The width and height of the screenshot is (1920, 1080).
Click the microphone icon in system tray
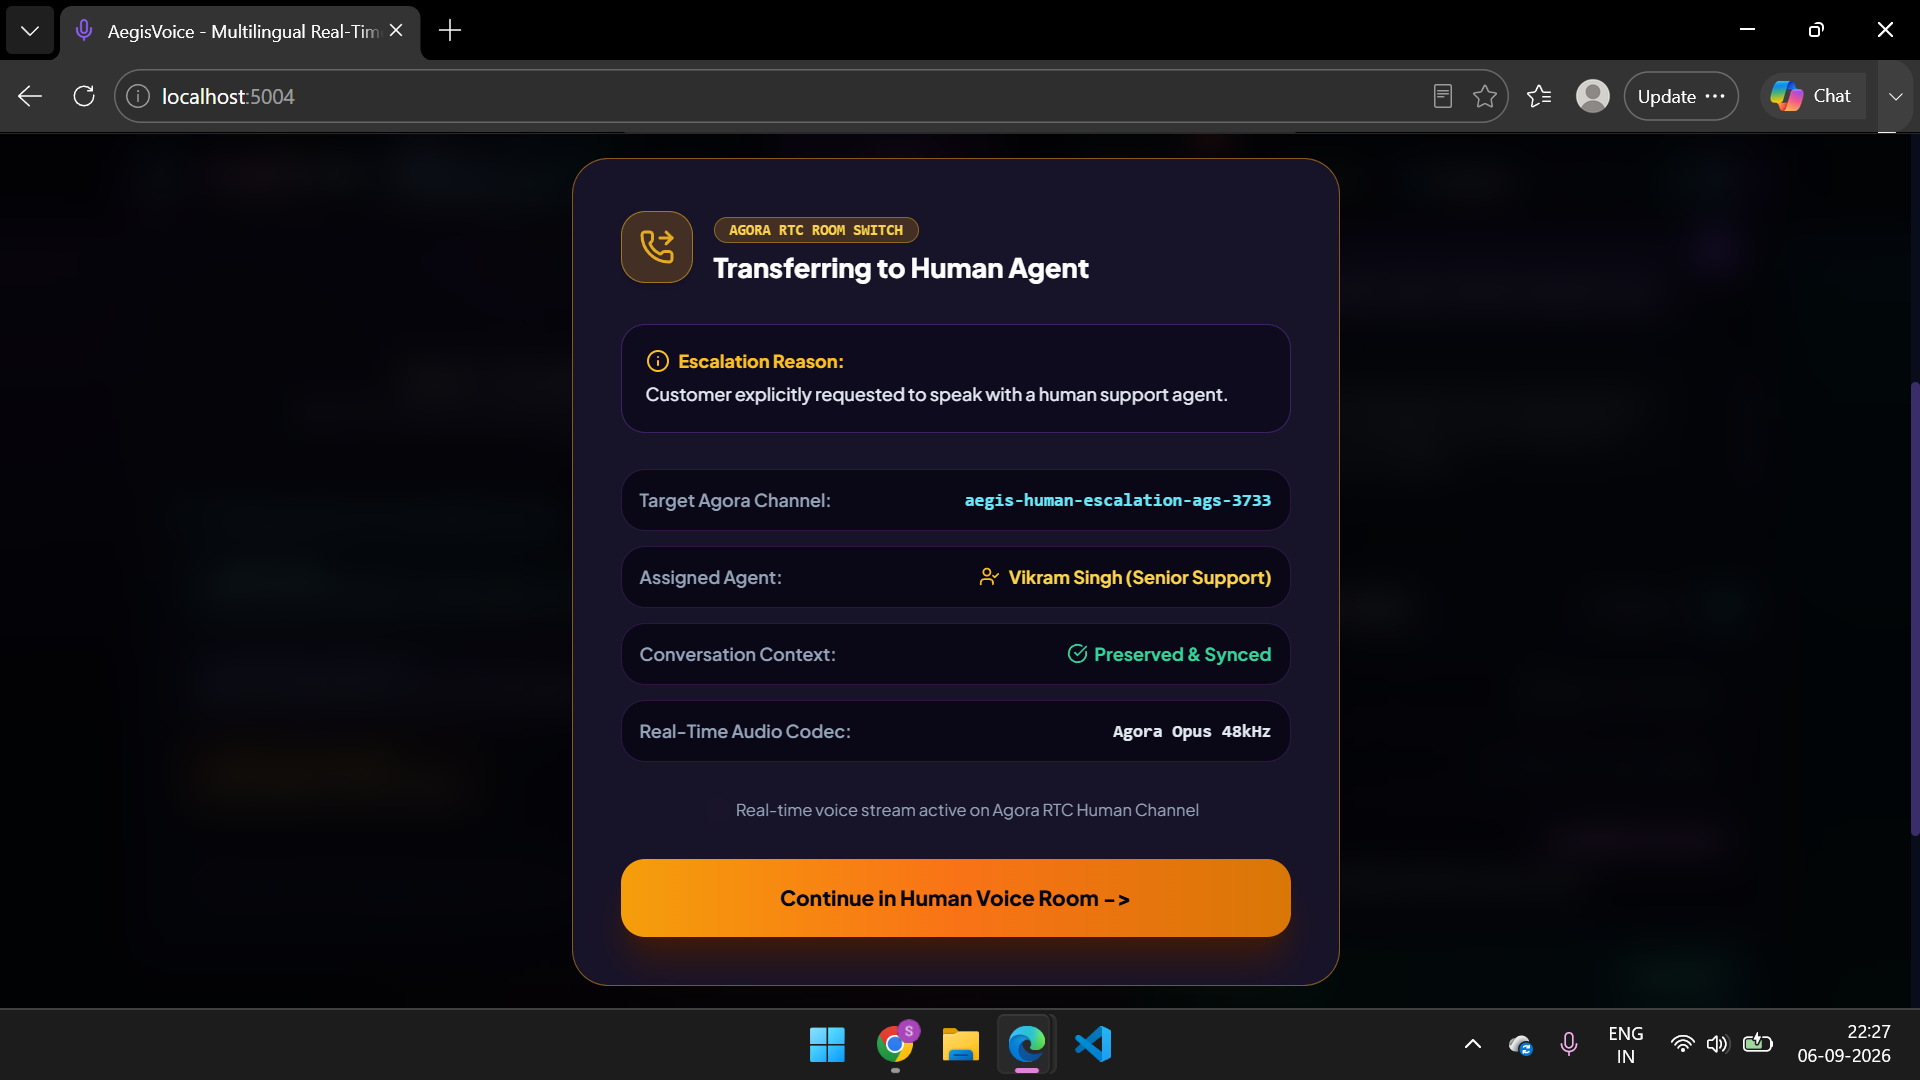(x=1569, y=1044)
